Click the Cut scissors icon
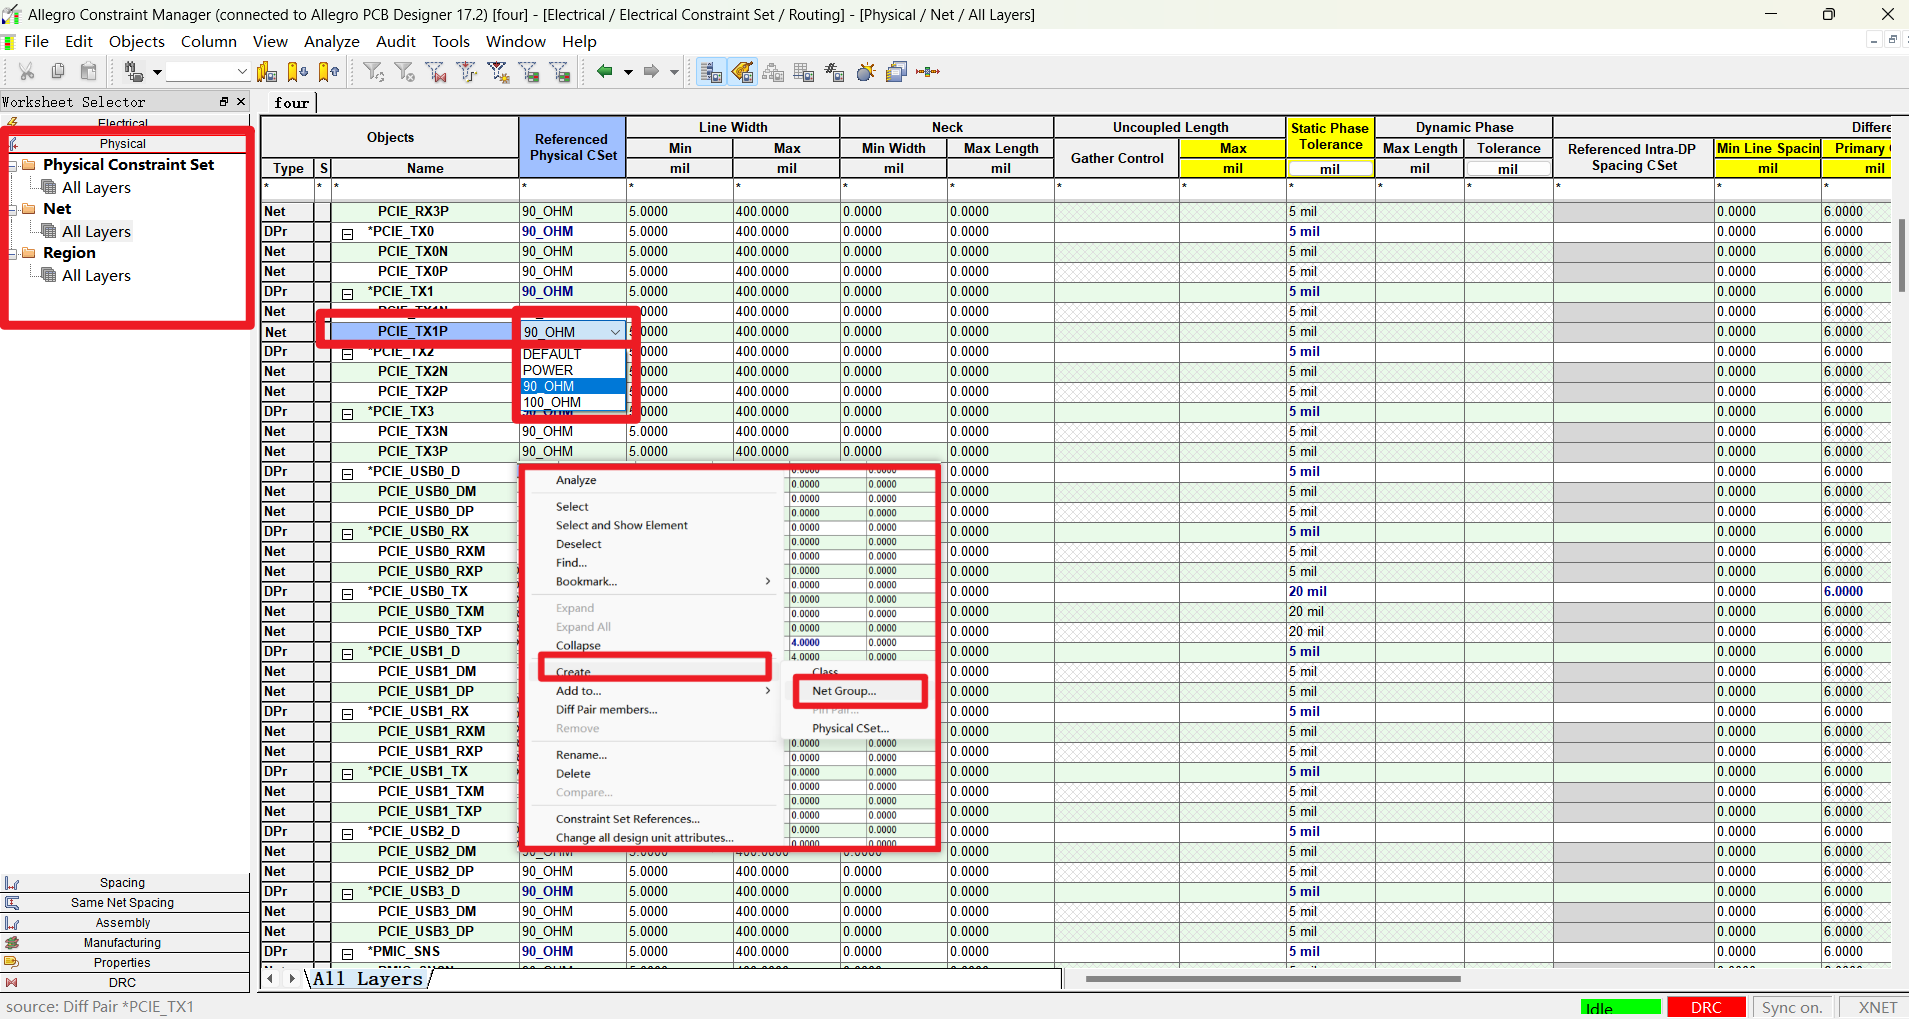This screenshot has width=1909, height=1019. (x=27, y=71)
